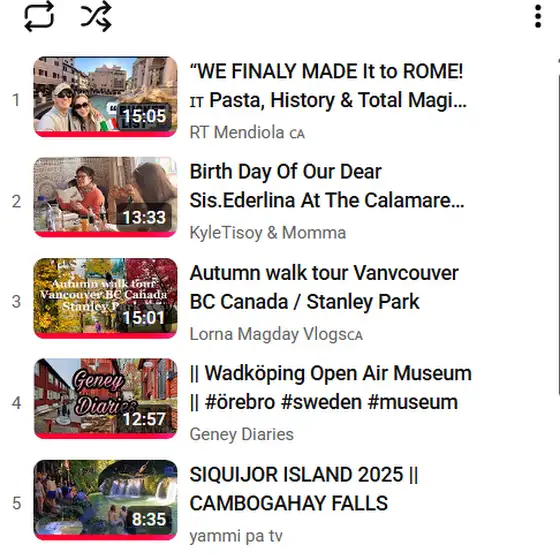Select the Geney Diaries Wadköping thumbnail

coord(105,399)
